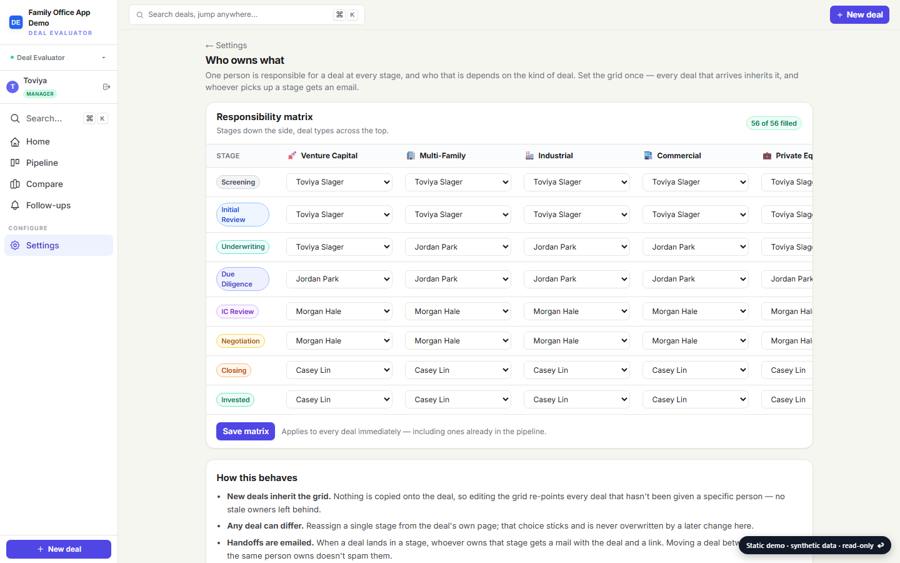Screen dimensions: 900x563
Task: Open Closing owner dropdown for Industrial
Action: coord(577,370)
